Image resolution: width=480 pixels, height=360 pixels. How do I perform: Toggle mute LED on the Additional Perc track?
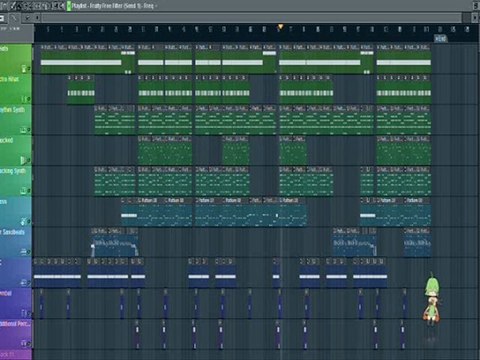tap(29, 343)
